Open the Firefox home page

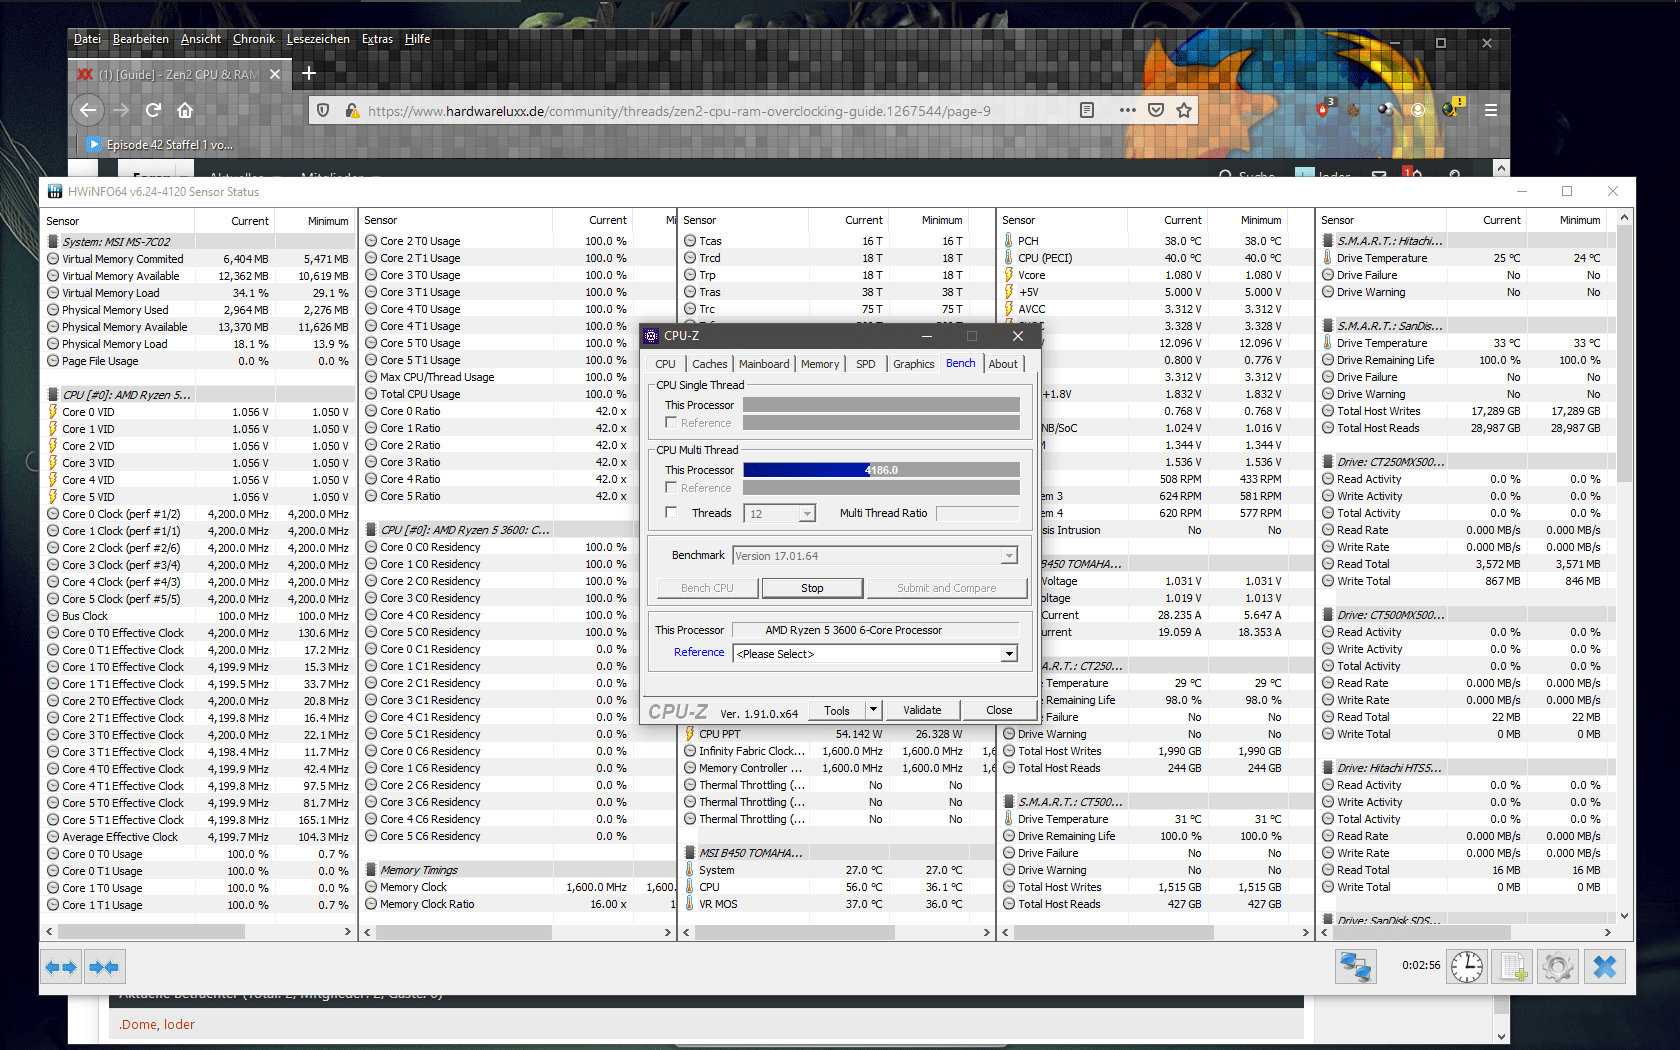(x=185, y=110)
